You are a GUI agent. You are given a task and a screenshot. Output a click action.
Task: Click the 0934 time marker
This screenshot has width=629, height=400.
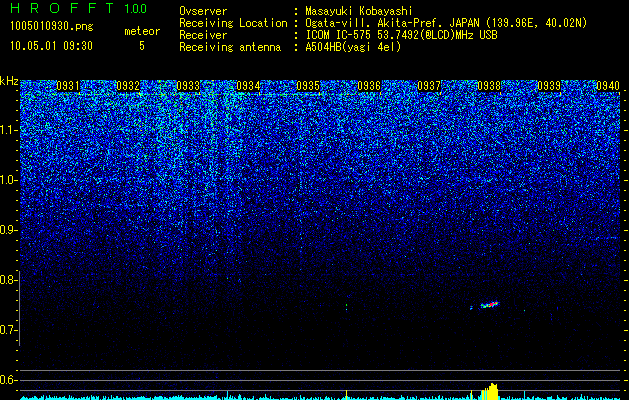[248, 86]
